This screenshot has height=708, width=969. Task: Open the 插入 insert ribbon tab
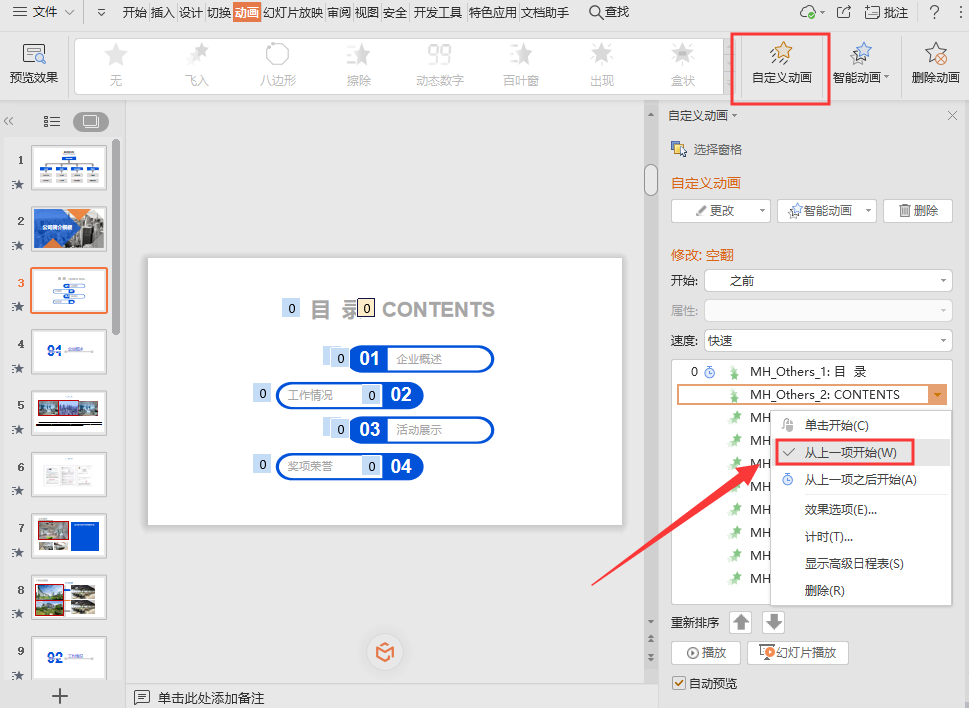coord(162,12)
